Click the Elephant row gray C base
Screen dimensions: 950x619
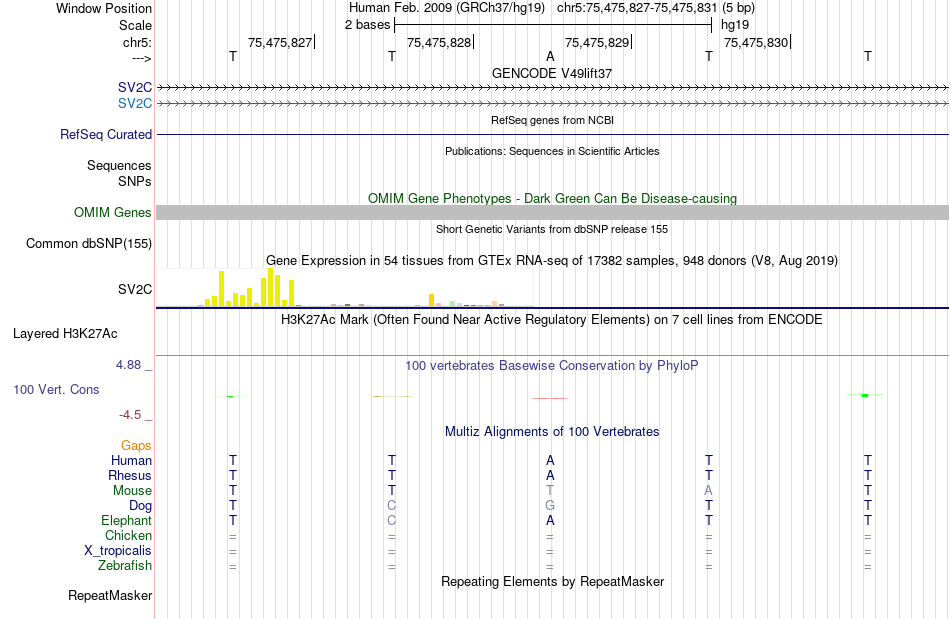point(391,521)
